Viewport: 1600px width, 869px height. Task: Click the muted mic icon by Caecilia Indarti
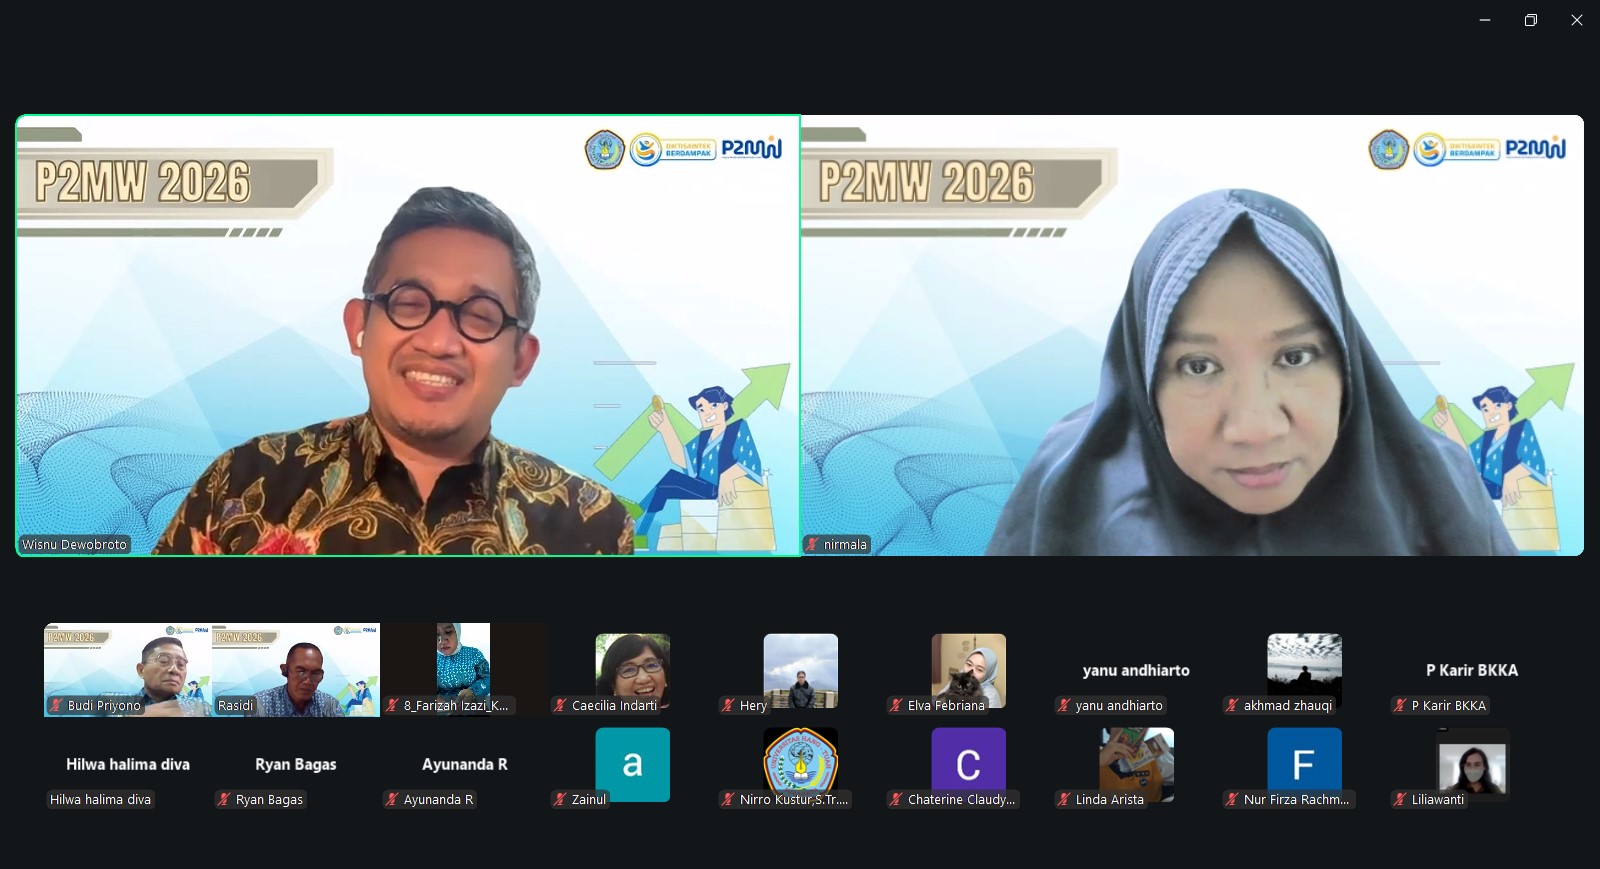pos(561,706)
